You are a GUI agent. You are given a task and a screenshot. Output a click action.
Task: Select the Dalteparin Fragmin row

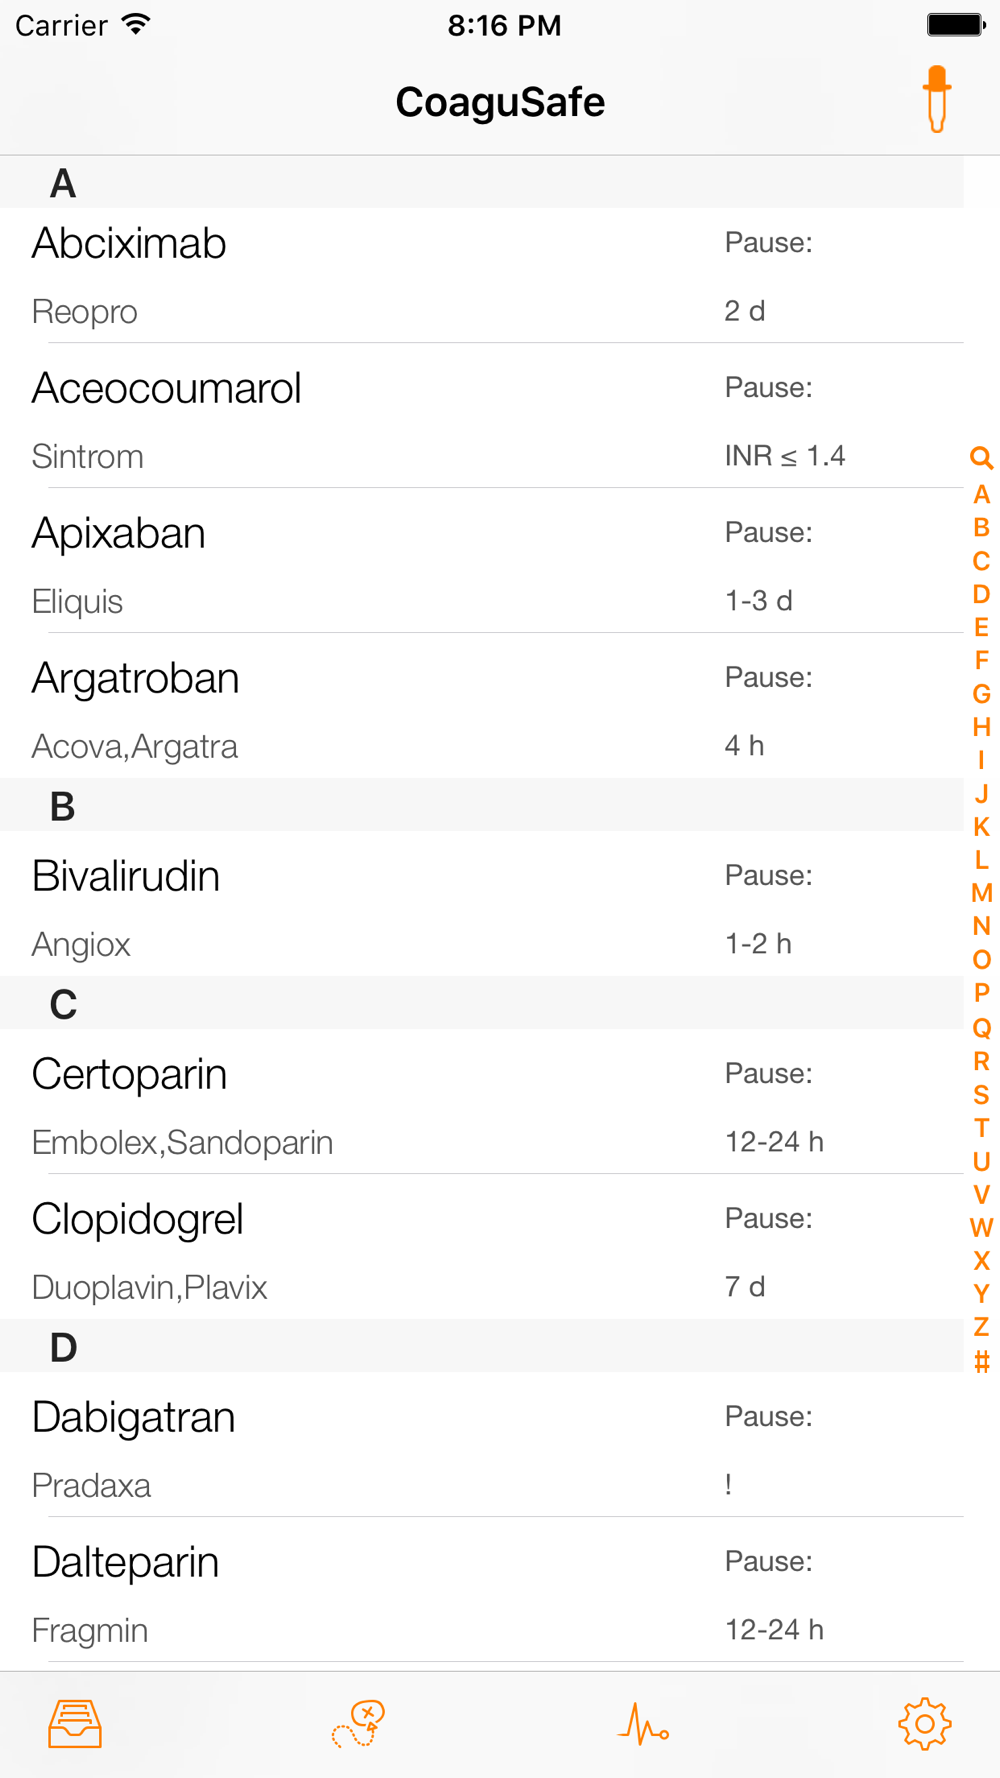click(480, 1595)
